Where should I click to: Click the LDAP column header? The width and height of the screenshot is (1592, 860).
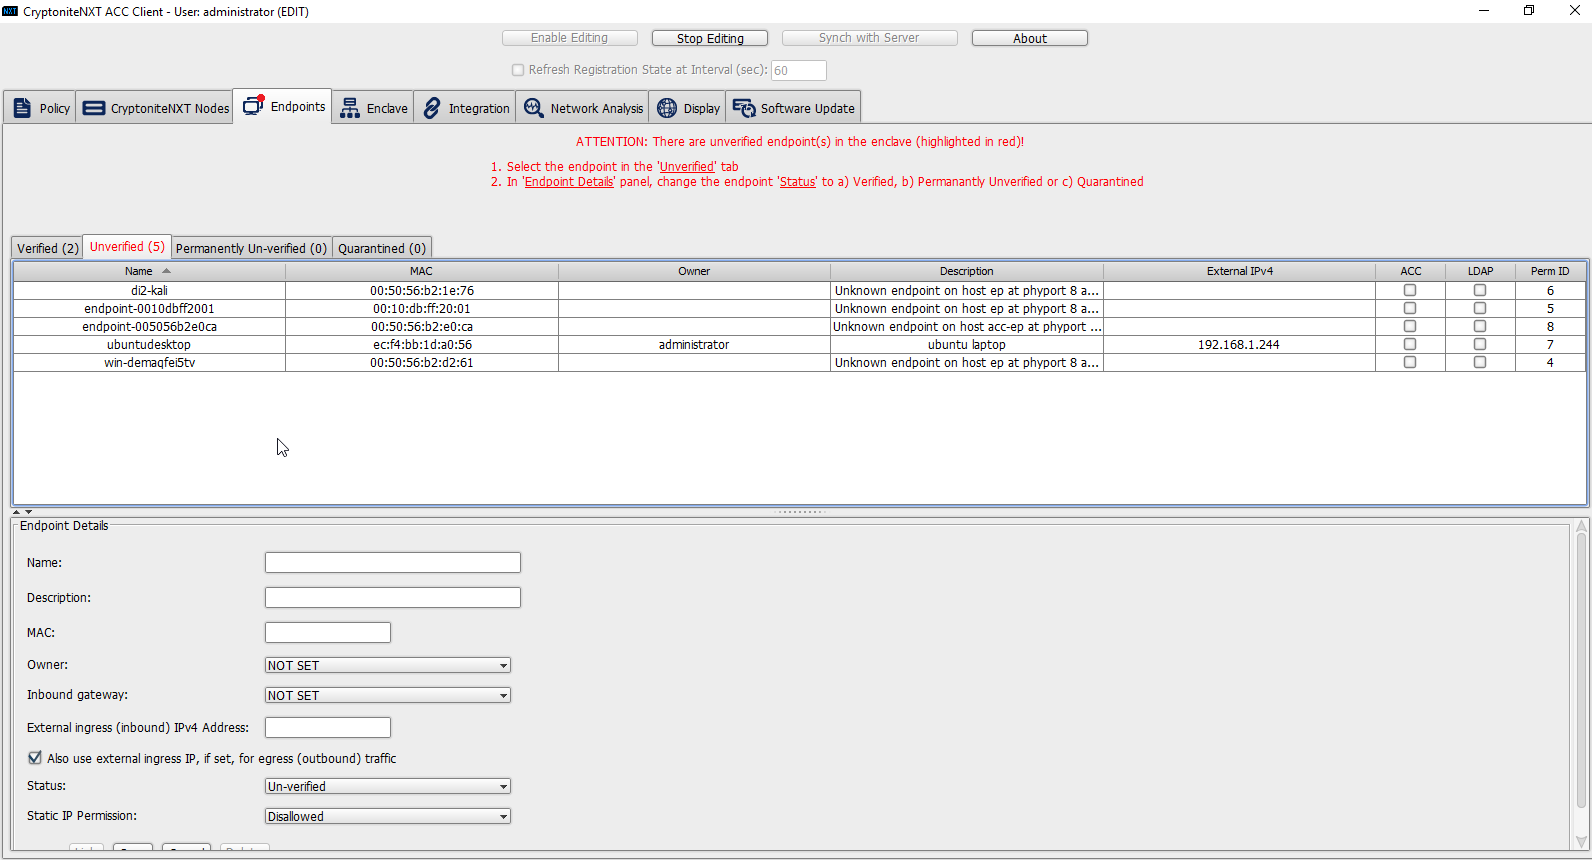(1481, 271)
